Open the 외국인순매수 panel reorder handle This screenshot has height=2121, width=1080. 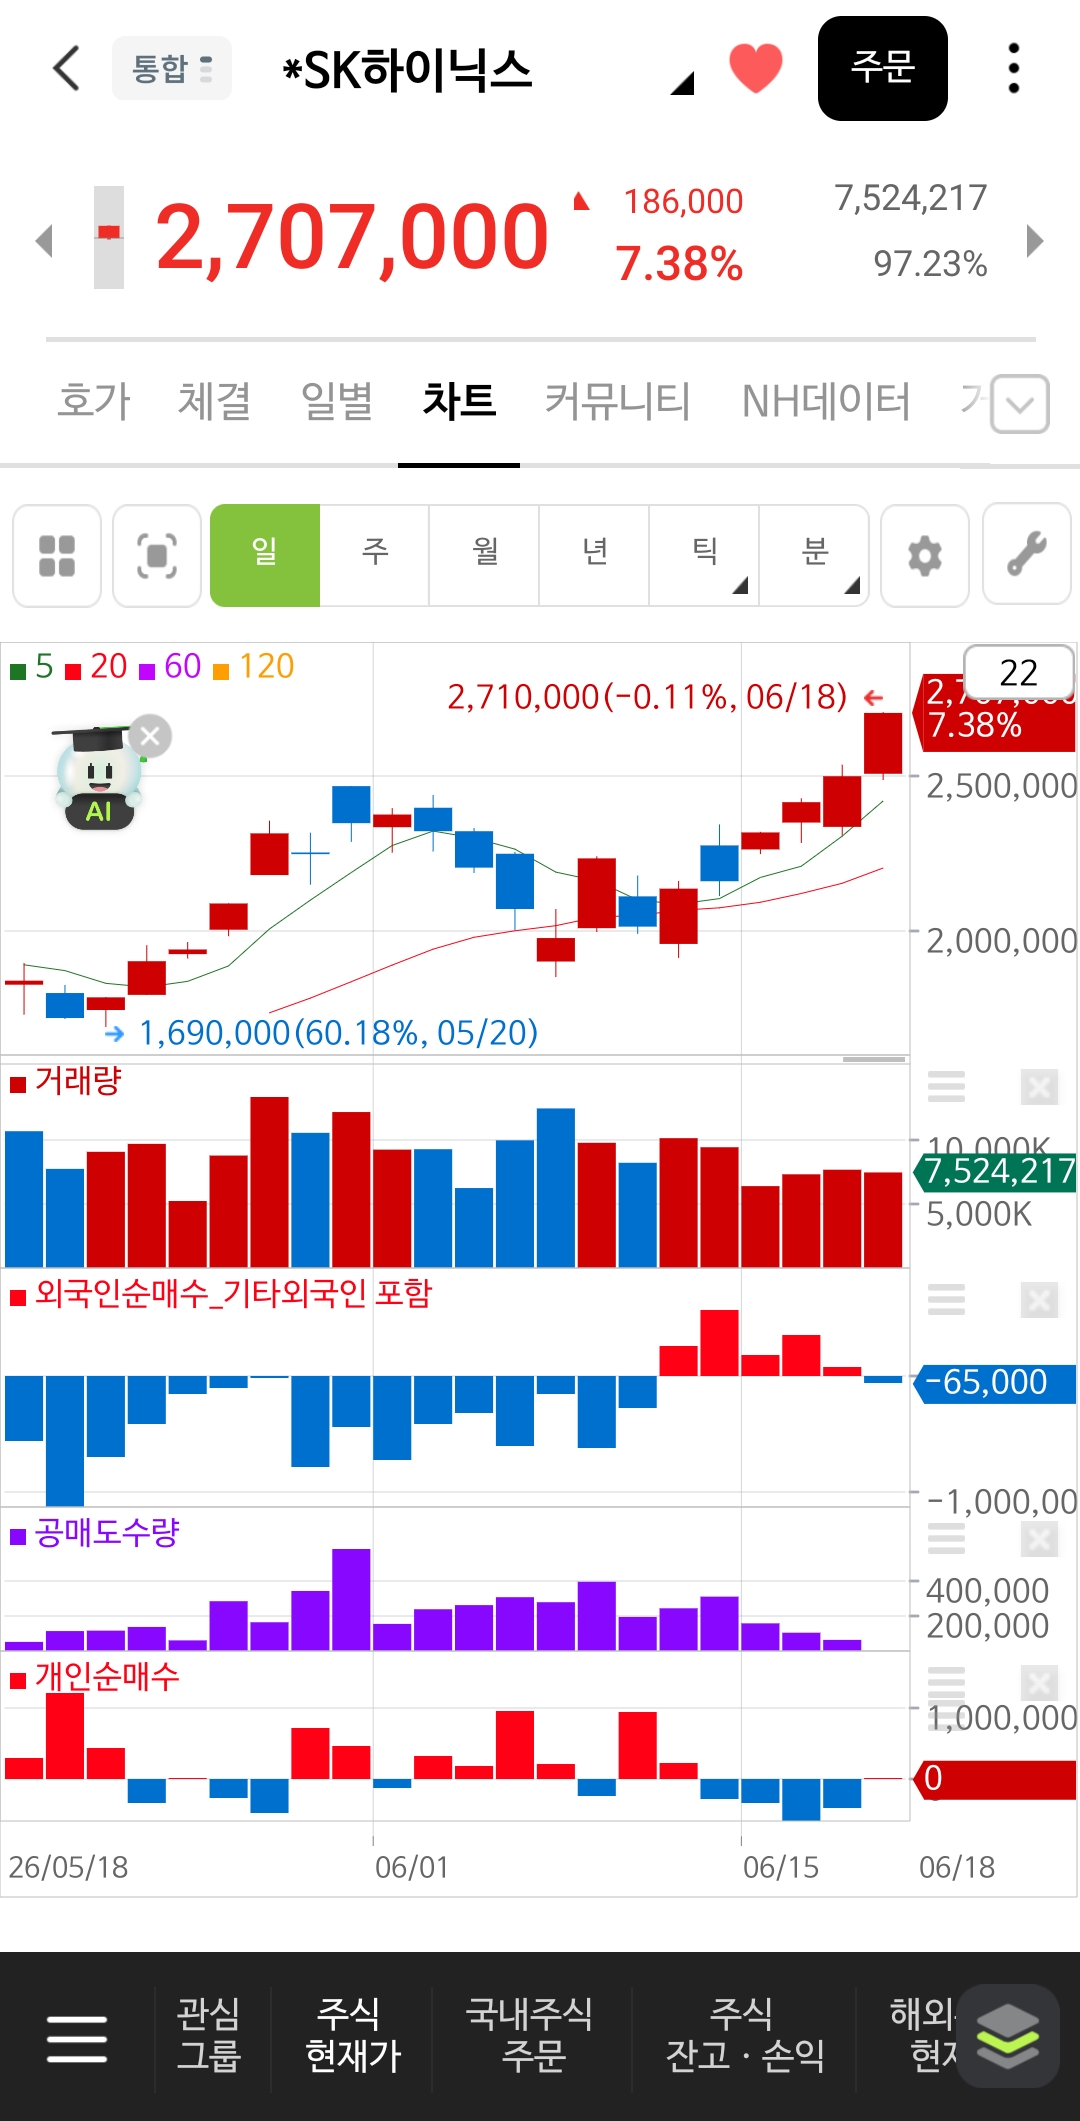click(946, 1299)
